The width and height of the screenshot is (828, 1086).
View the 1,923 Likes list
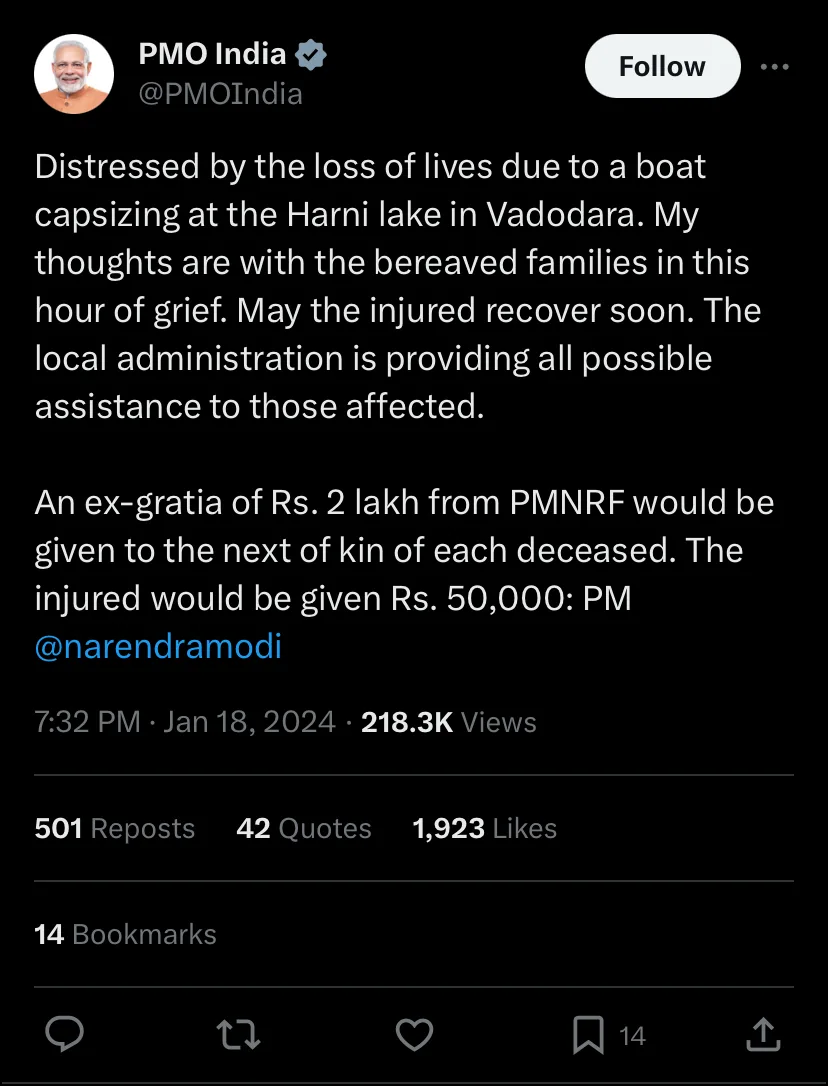[x=484, y=828]
